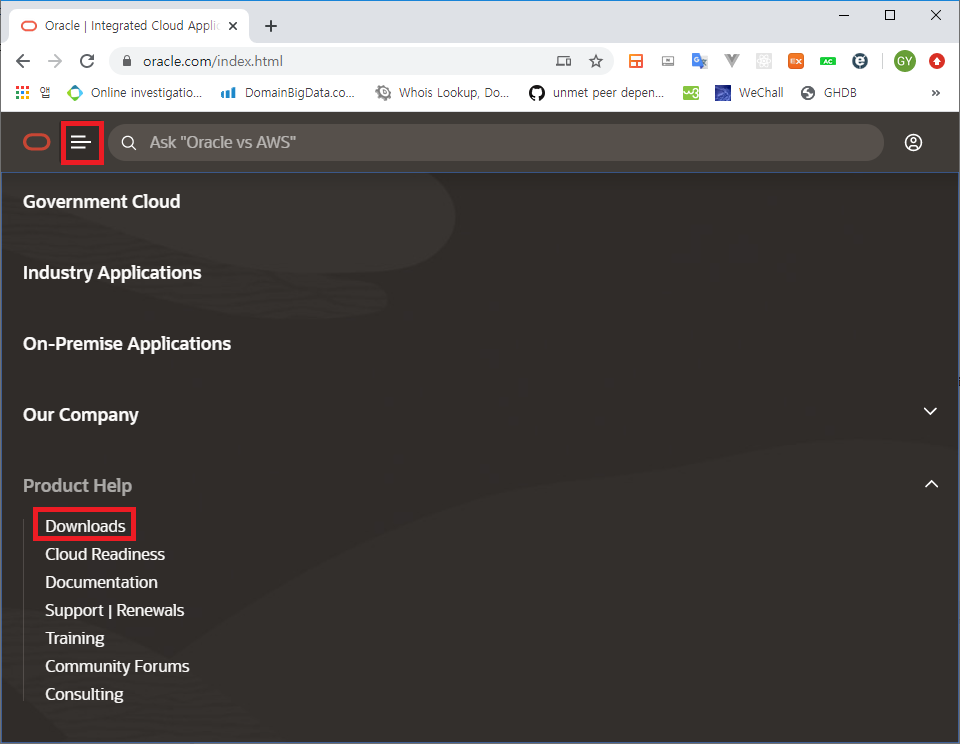Open the Cloud Readiness link
The height and width of the screenshot is (744, 960).
pyautogui.click(x=105, y=554)
